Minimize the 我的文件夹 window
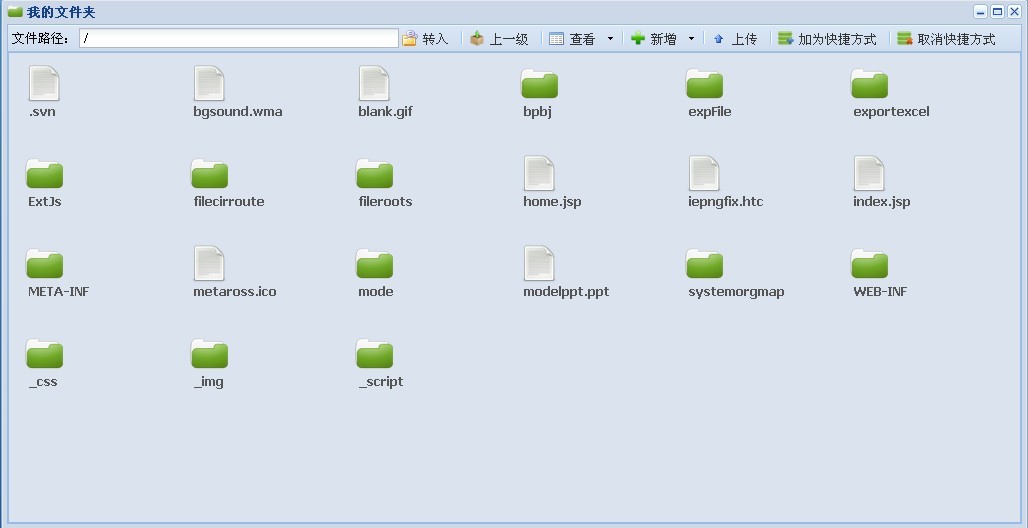This screenshot has width=1028, height=528. pos(981,12)
